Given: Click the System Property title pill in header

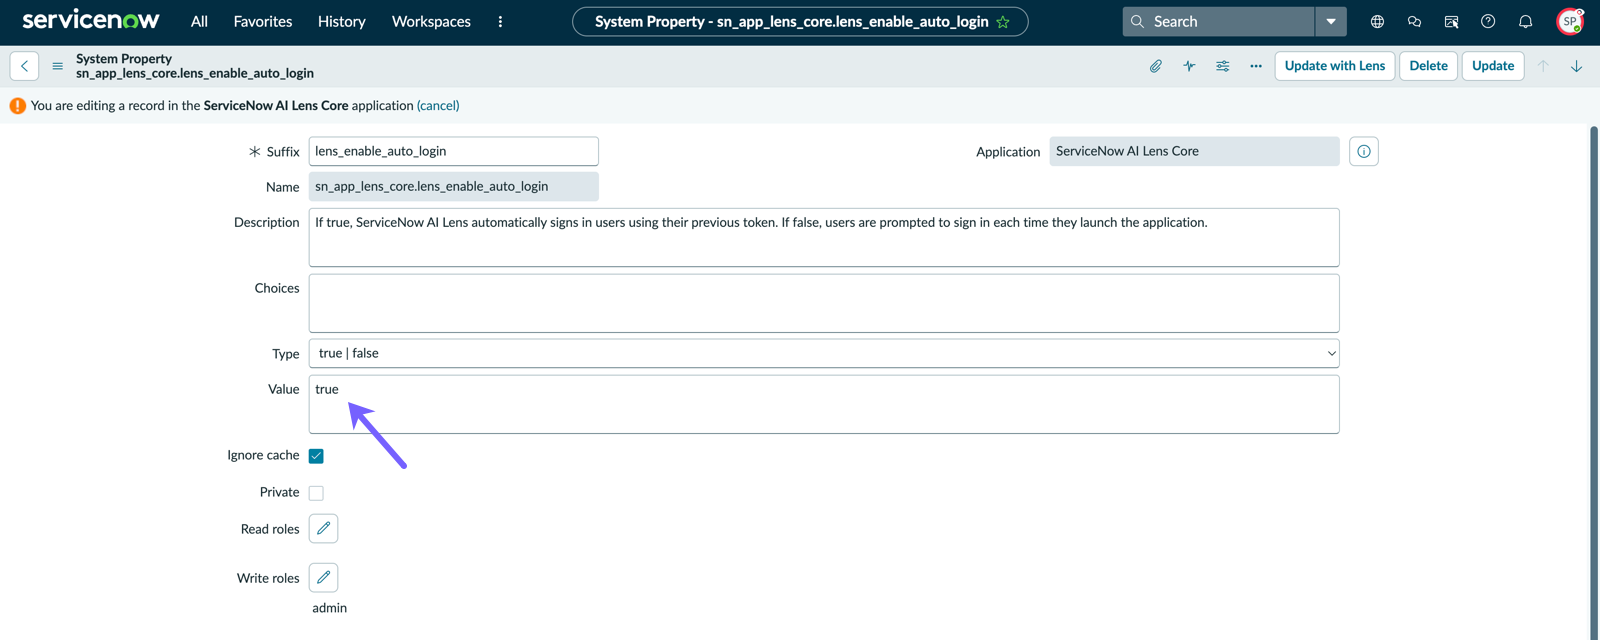Looking at the screenshot, I should click(800, 21).
